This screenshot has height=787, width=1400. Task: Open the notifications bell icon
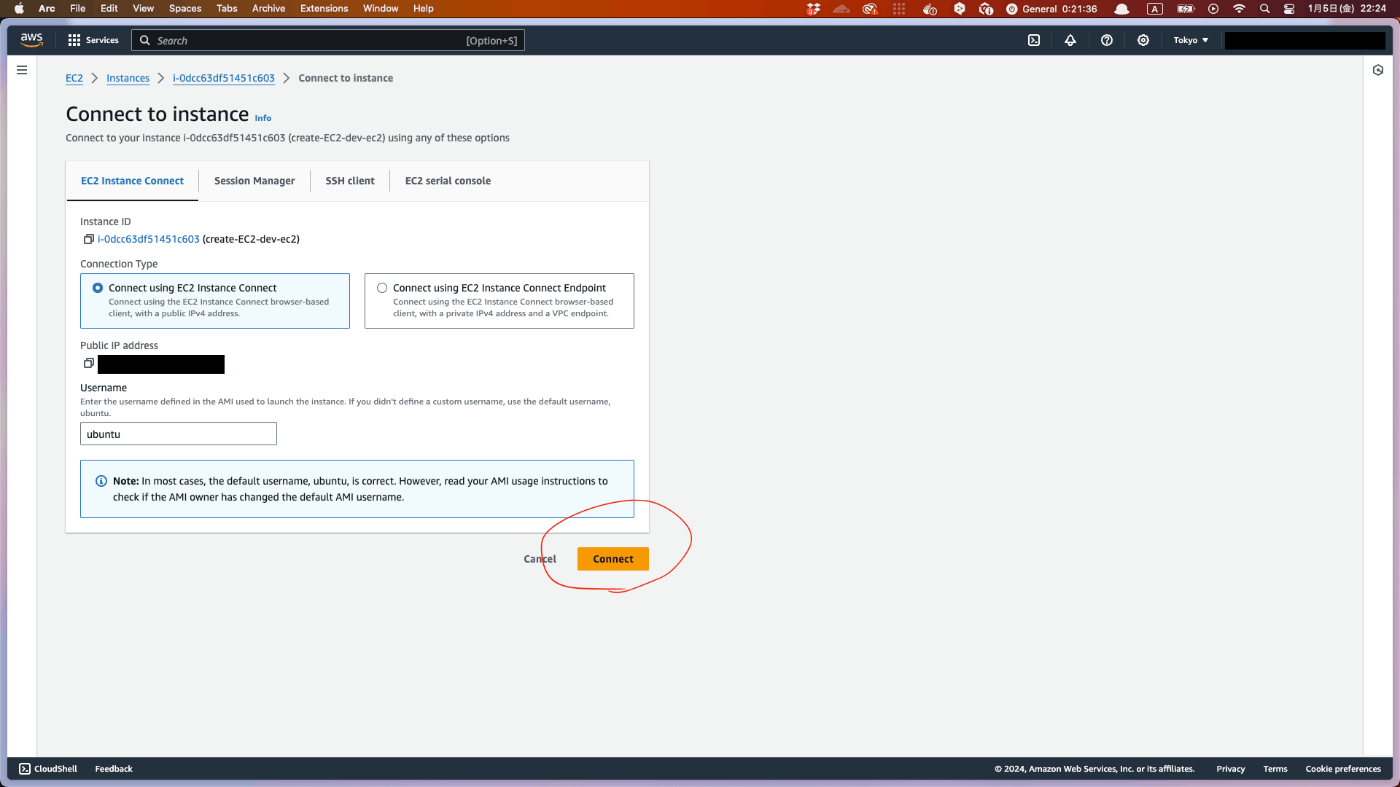(1070, 40)
